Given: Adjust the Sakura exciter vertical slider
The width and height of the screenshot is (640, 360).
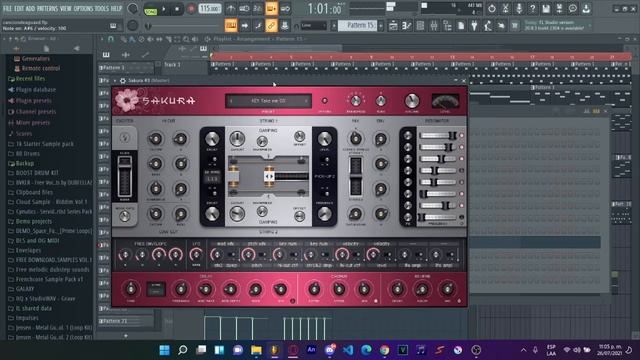Looking at the screenshot, I should [124, 176].
